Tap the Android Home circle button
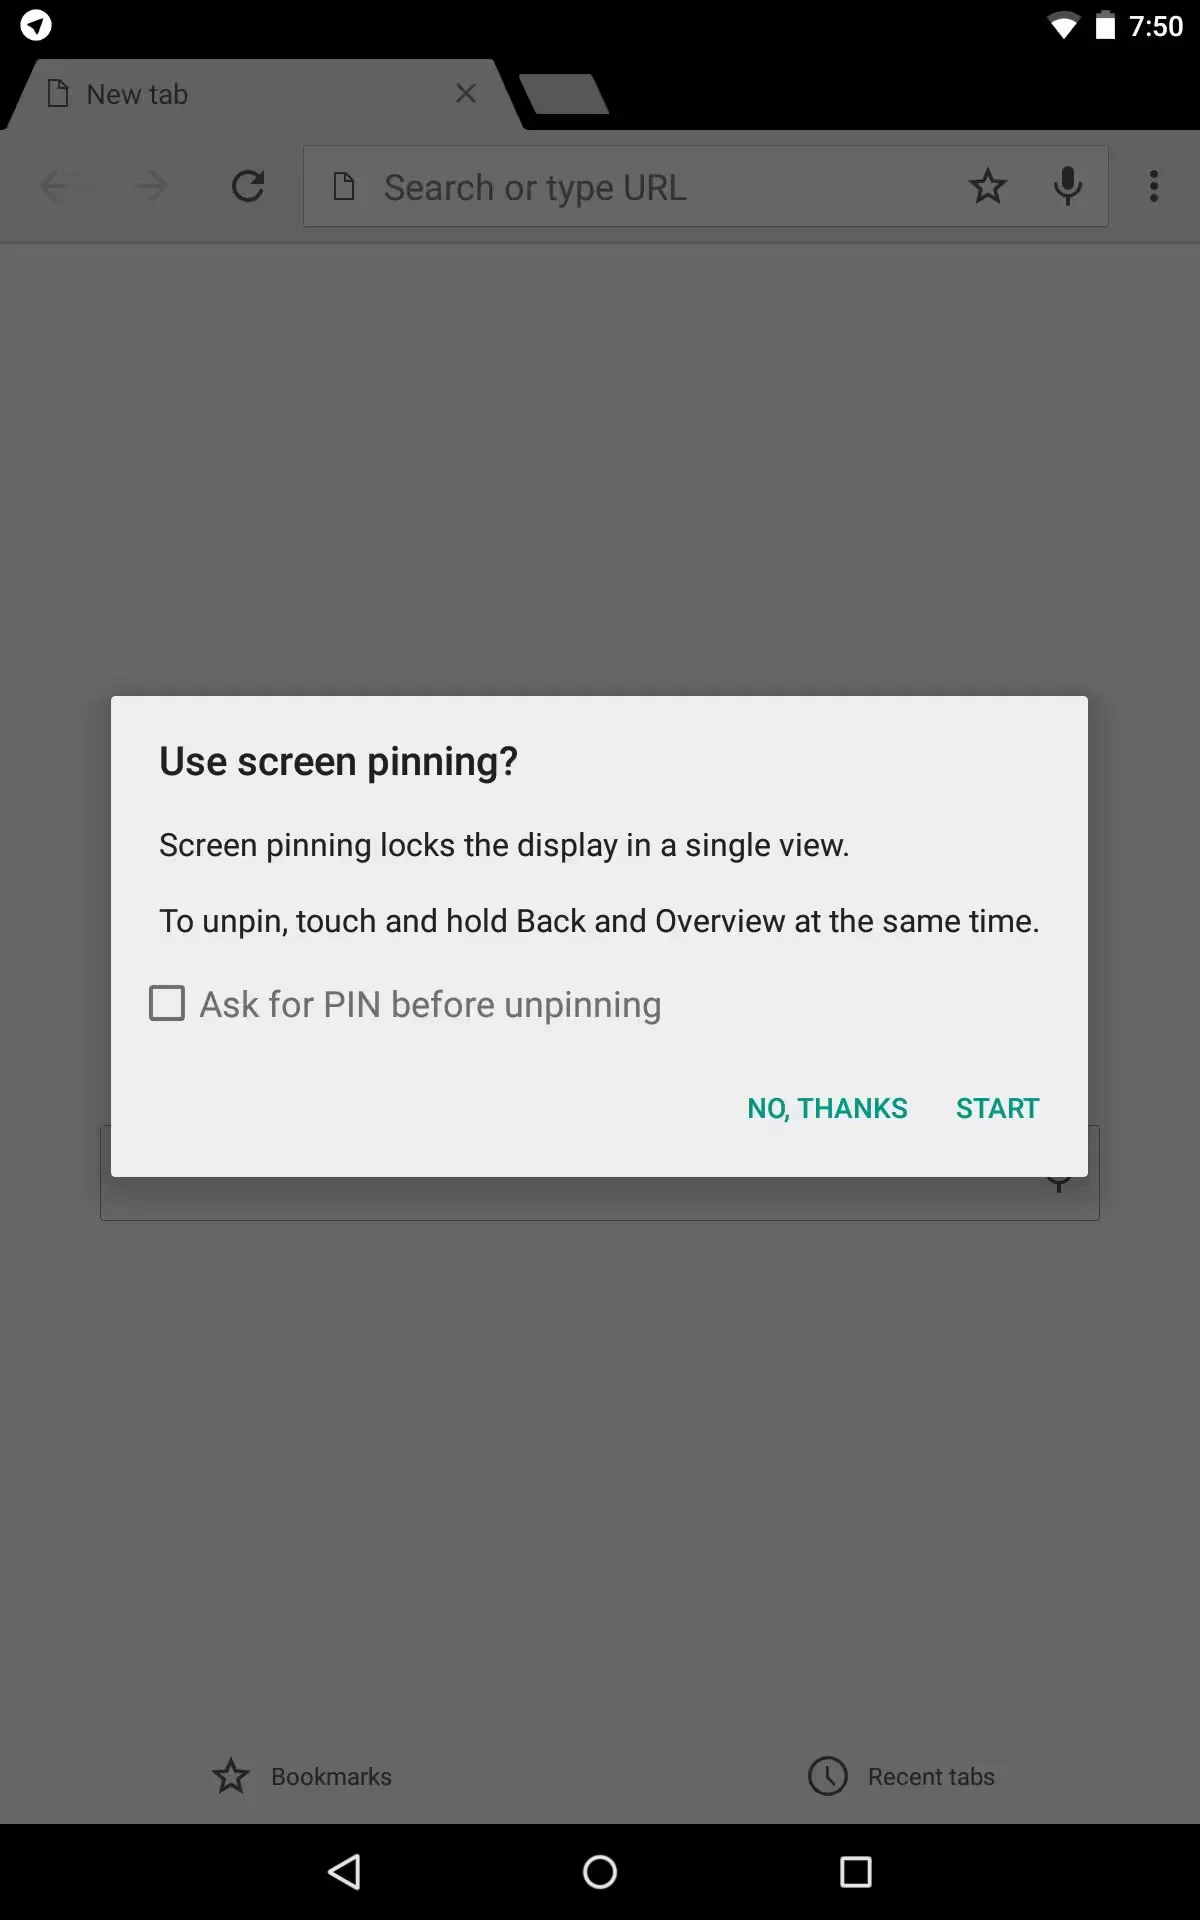This screenshot has width=1200, height=1920. pyautogui.click(x=600, y=1872)
